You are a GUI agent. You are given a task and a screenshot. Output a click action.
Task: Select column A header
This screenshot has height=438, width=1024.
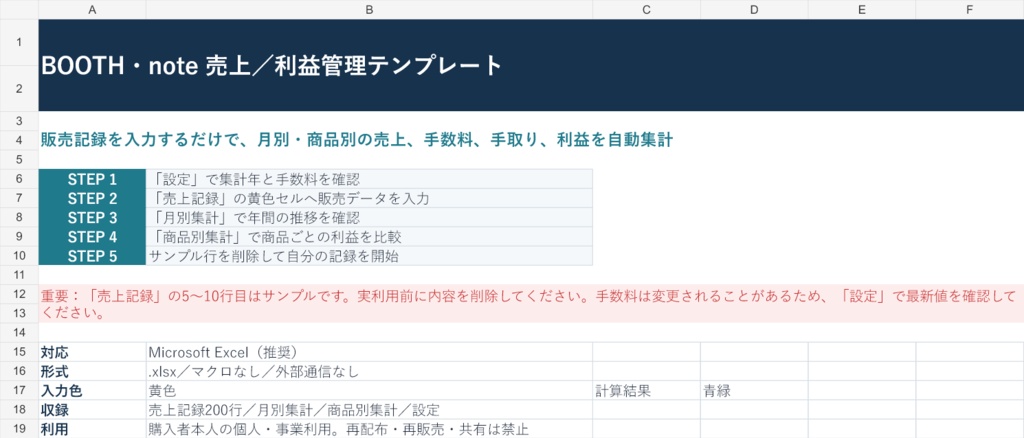92,9
